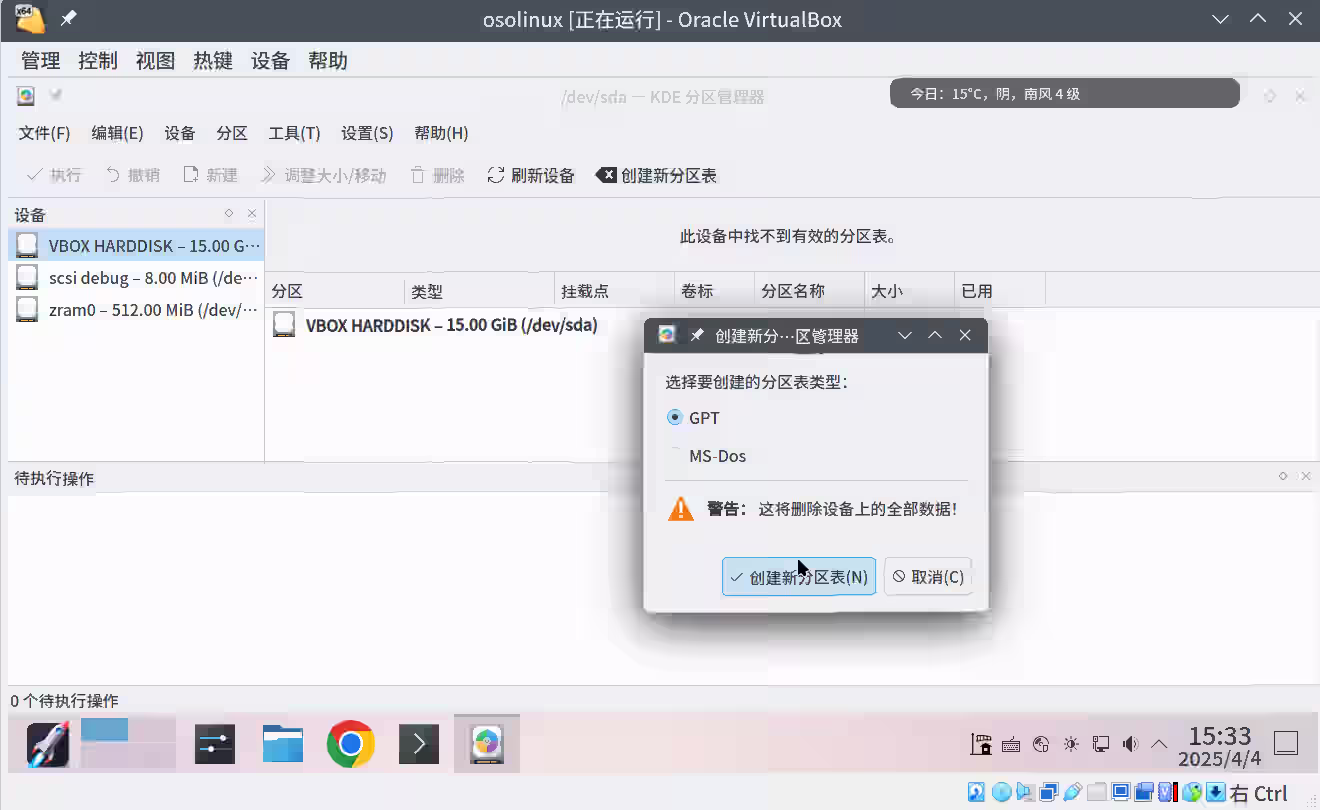
Task: Open the 工具(T) menu
Action: [294, 132]
